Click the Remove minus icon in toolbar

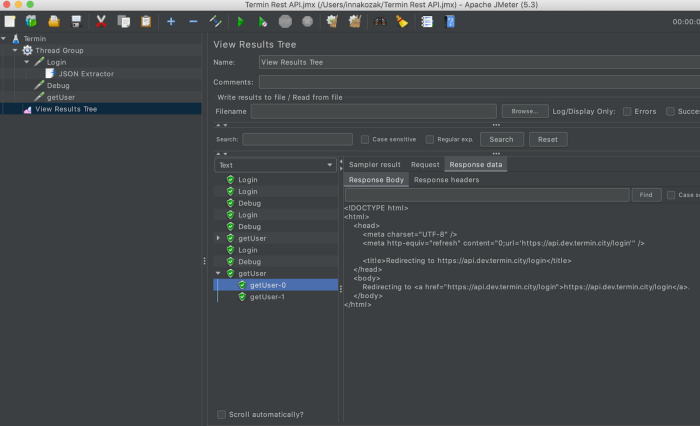click(193, 21)
